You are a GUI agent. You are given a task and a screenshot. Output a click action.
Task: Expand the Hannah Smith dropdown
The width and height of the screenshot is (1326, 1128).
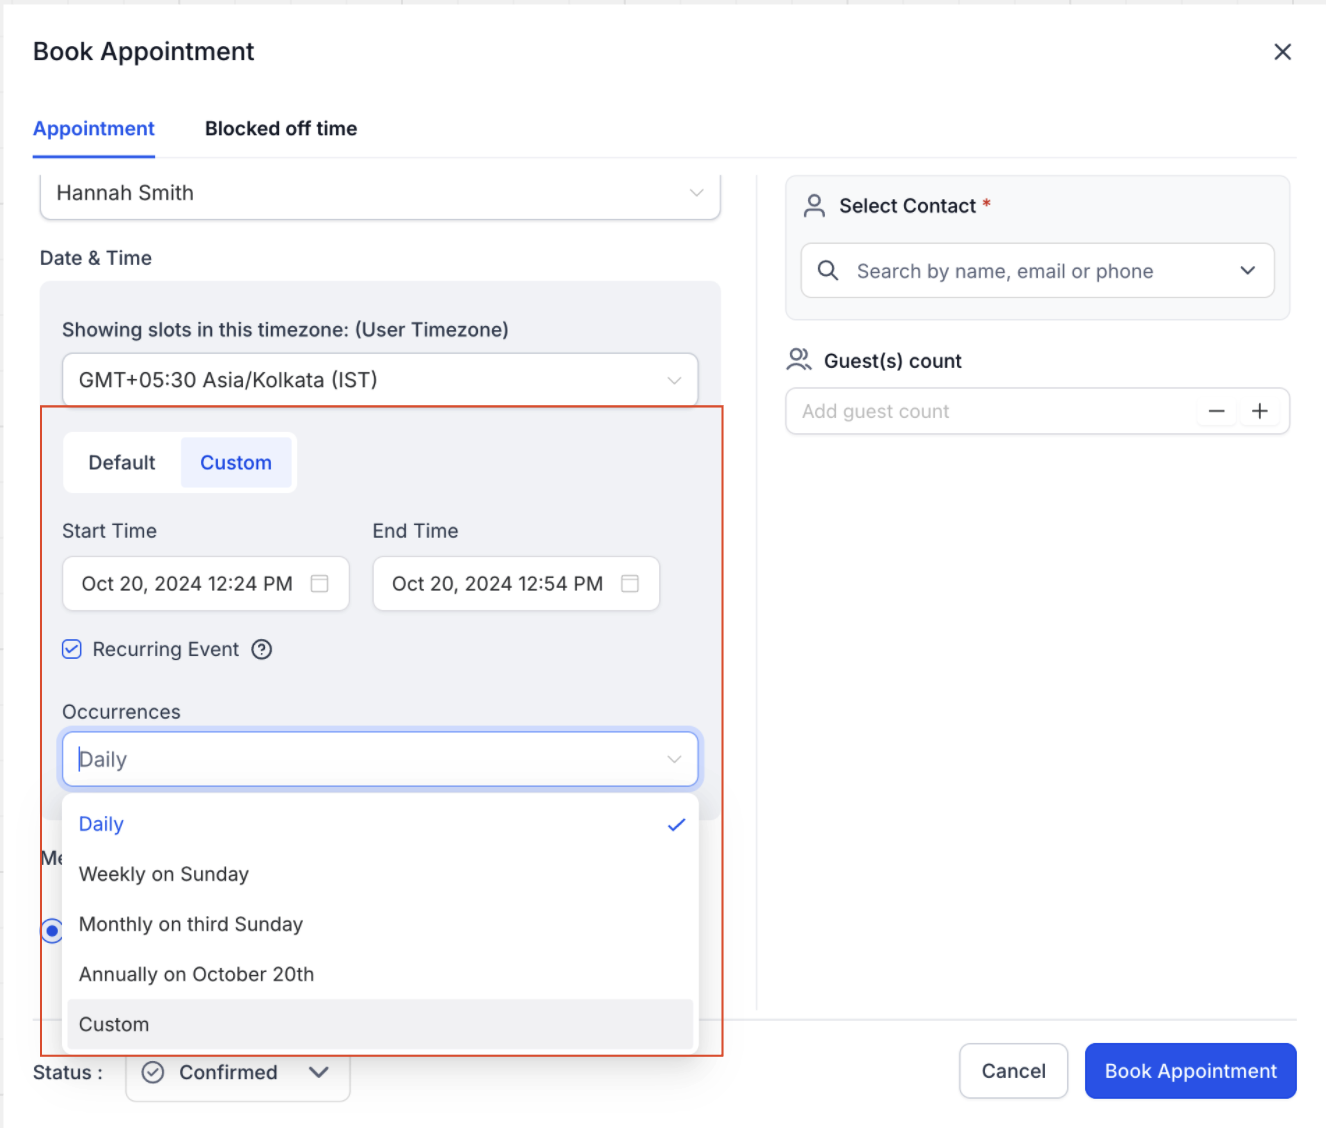pyautogui.click(x=380, y=193)
